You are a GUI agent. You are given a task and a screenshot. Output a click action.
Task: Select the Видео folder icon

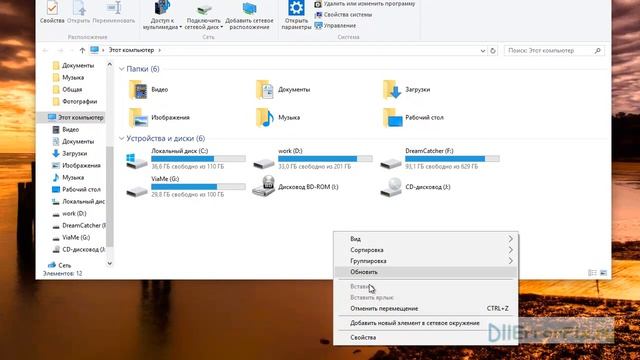pyautogui.click(x=138, y=89)
